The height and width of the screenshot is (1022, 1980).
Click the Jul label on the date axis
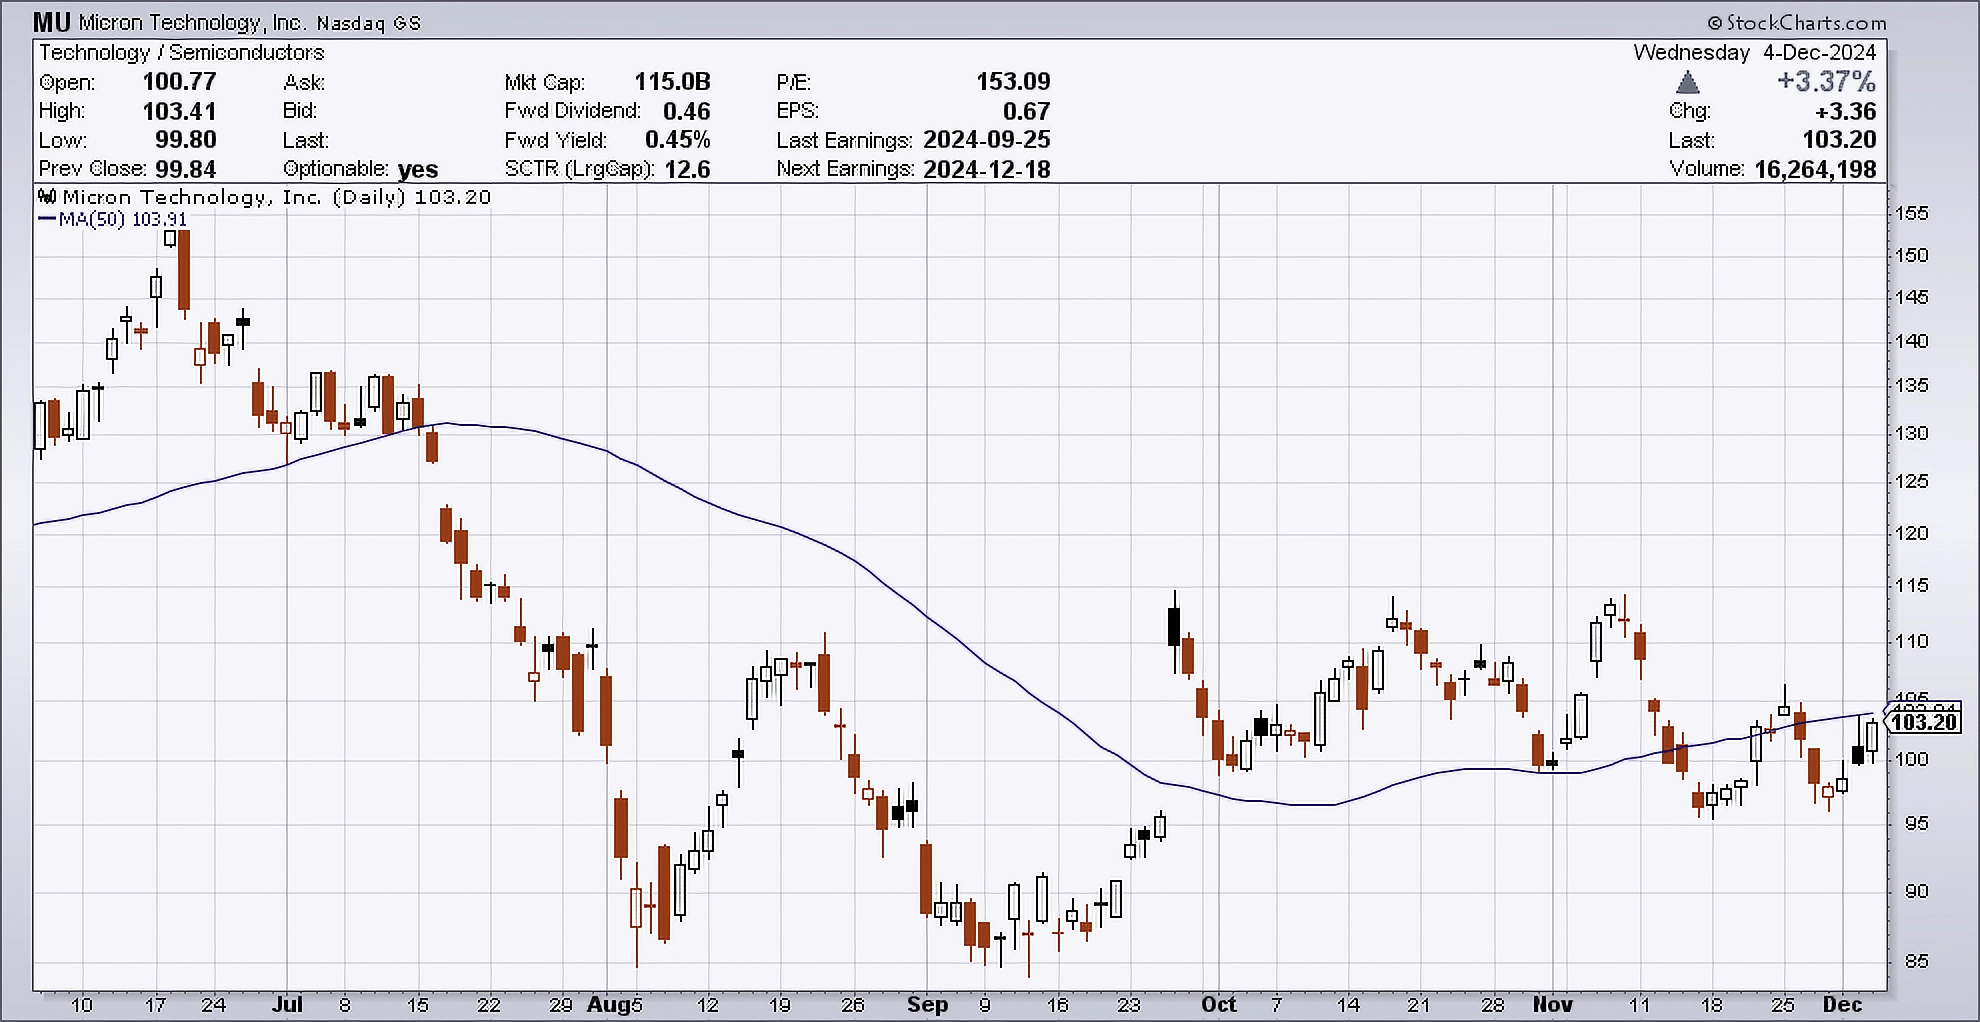click(287, 1004)
